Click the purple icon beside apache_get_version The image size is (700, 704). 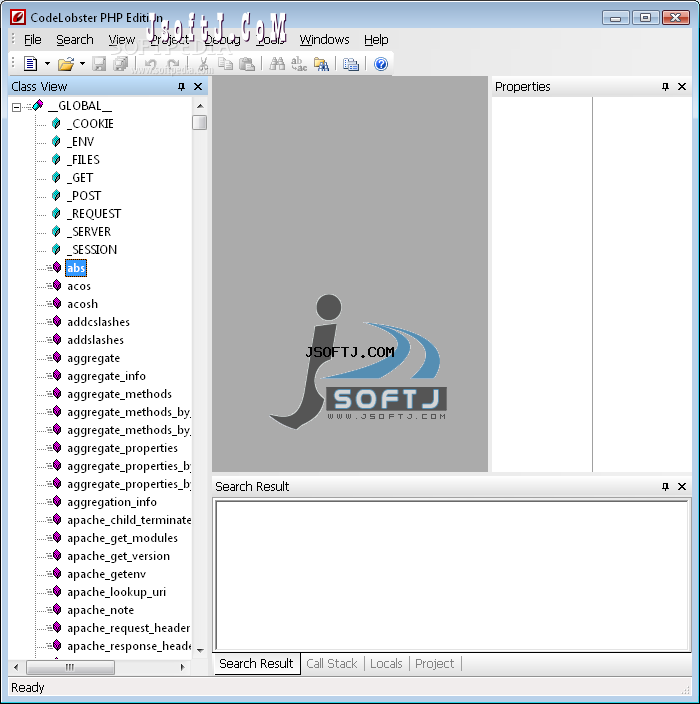57,555
